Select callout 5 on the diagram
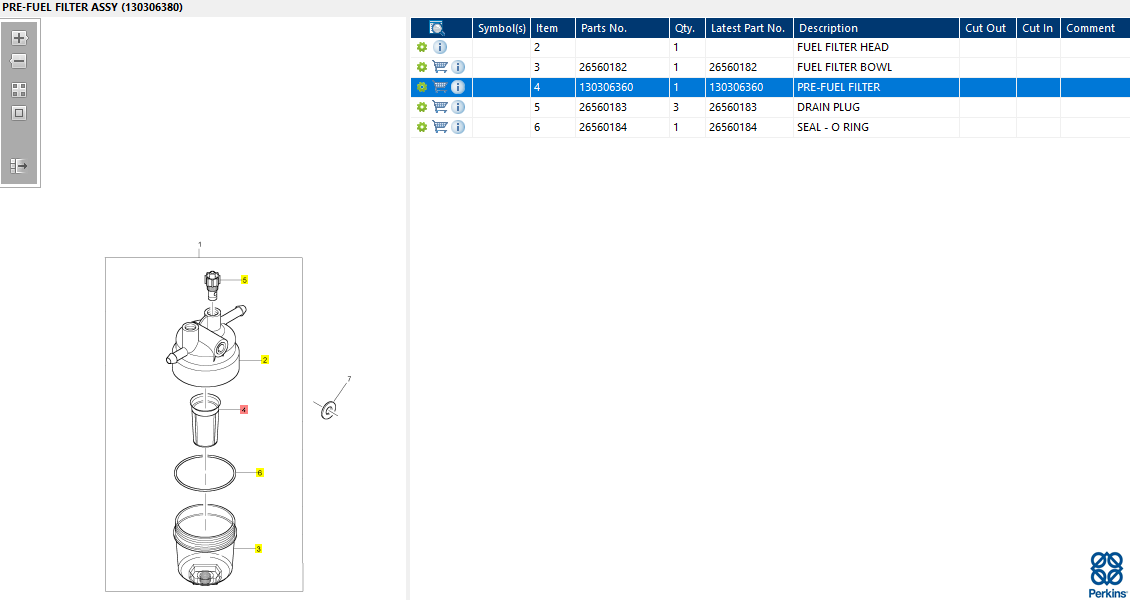 [x=244, y=279]
